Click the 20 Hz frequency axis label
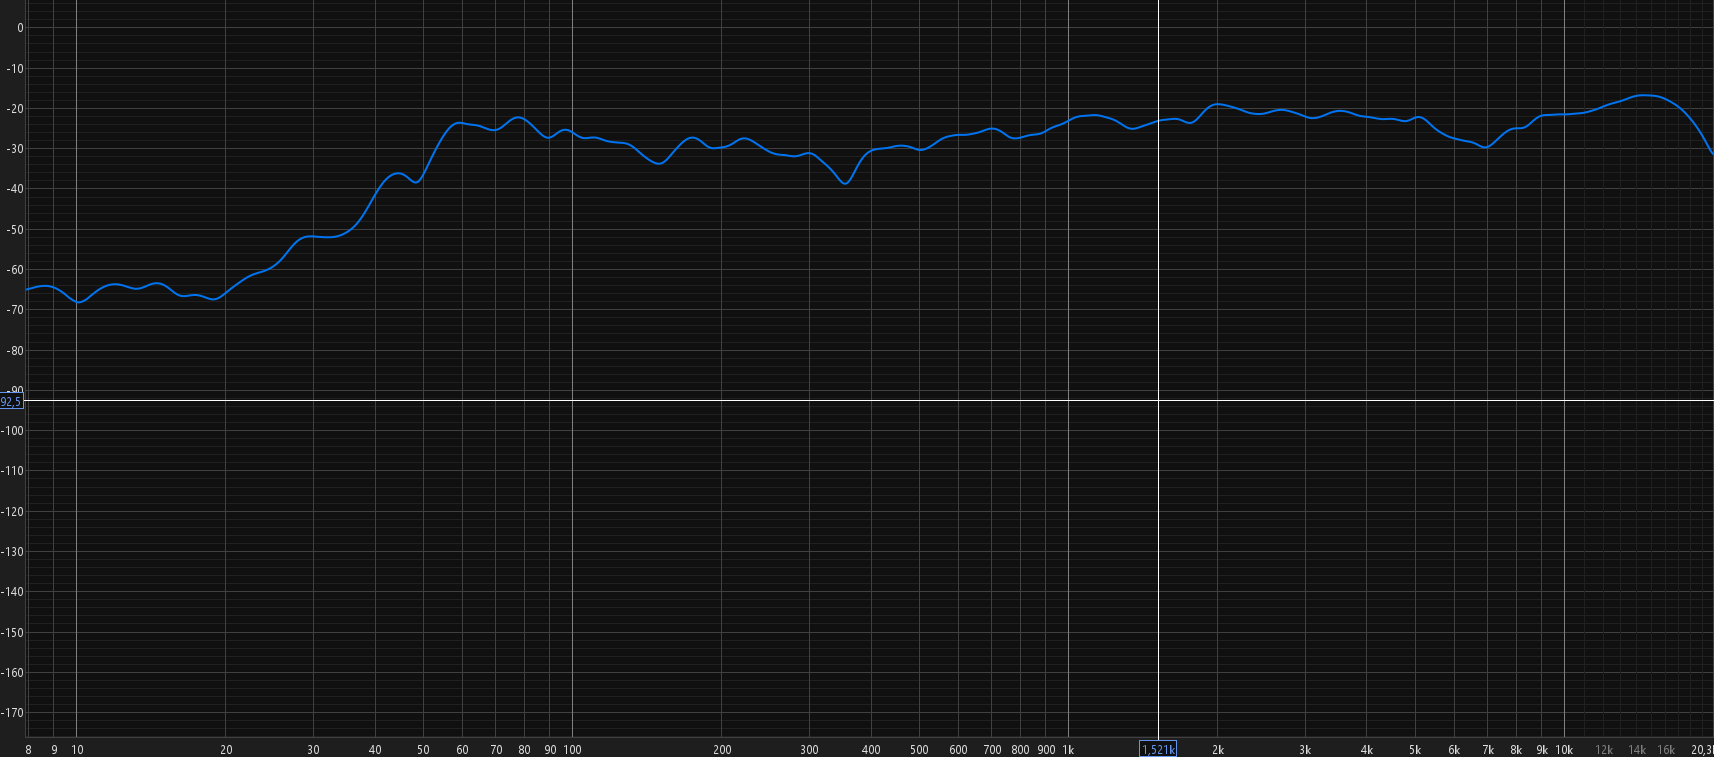 (226, 749)
